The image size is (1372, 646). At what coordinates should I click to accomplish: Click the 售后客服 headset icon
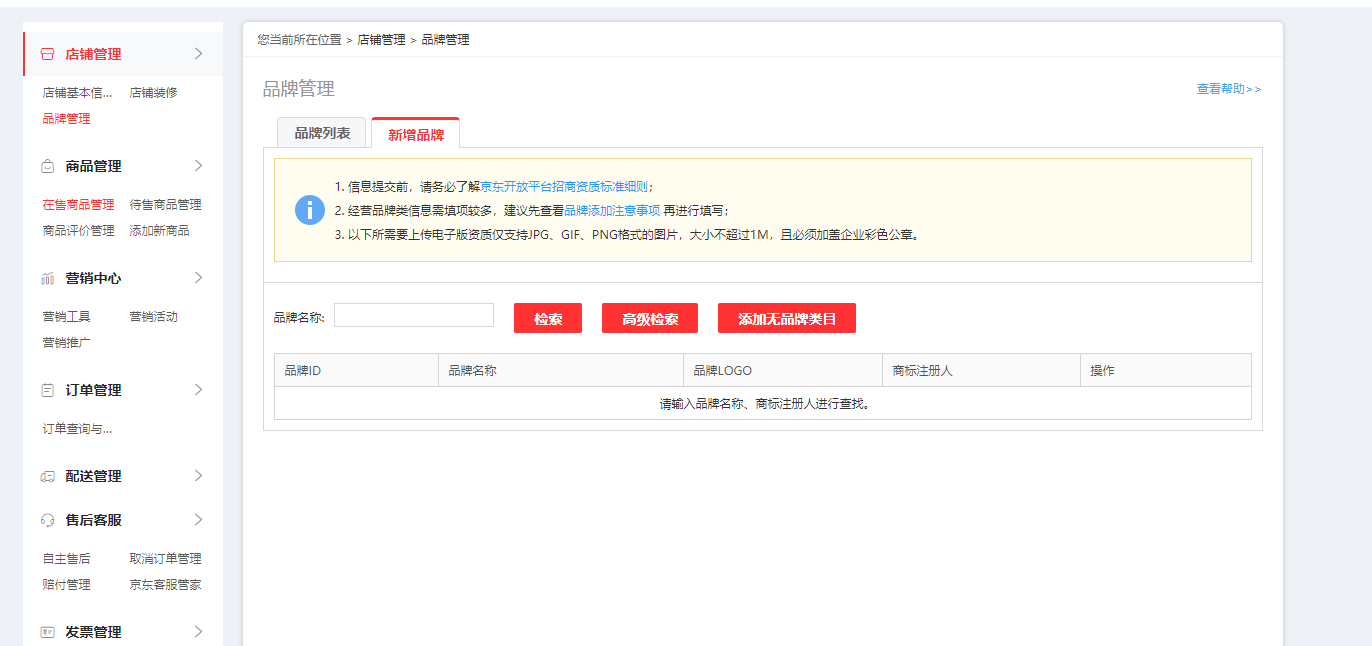click(x=47, y=520)
